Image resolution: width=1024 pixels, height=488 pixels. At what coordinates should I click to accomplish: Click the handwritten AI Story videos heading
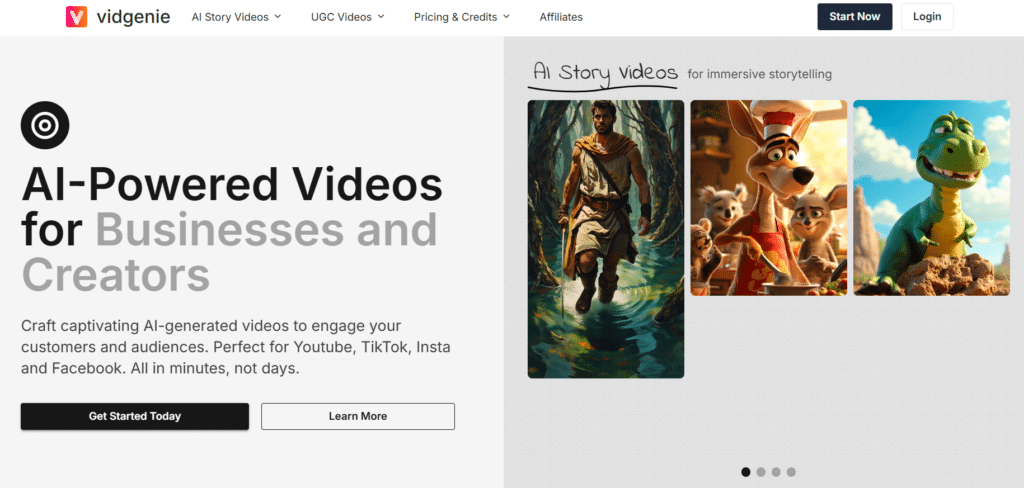click(605, 73)
